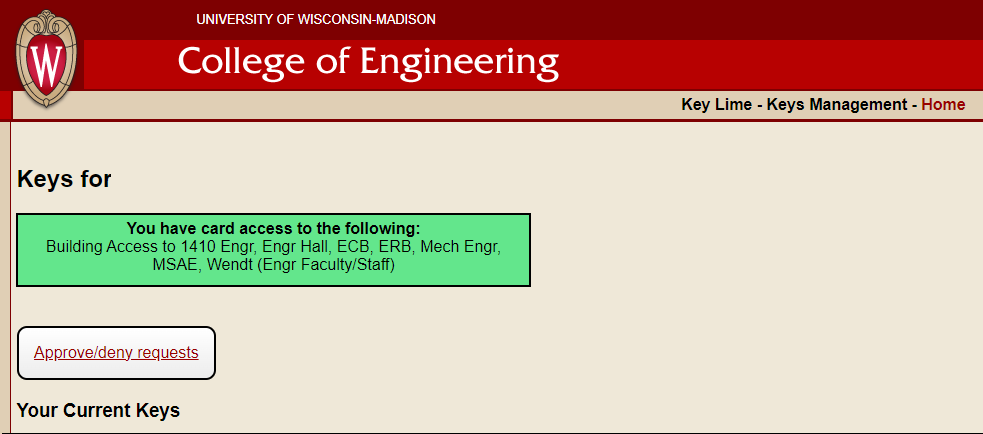Click the bold You have card access line

pos(273,228)
